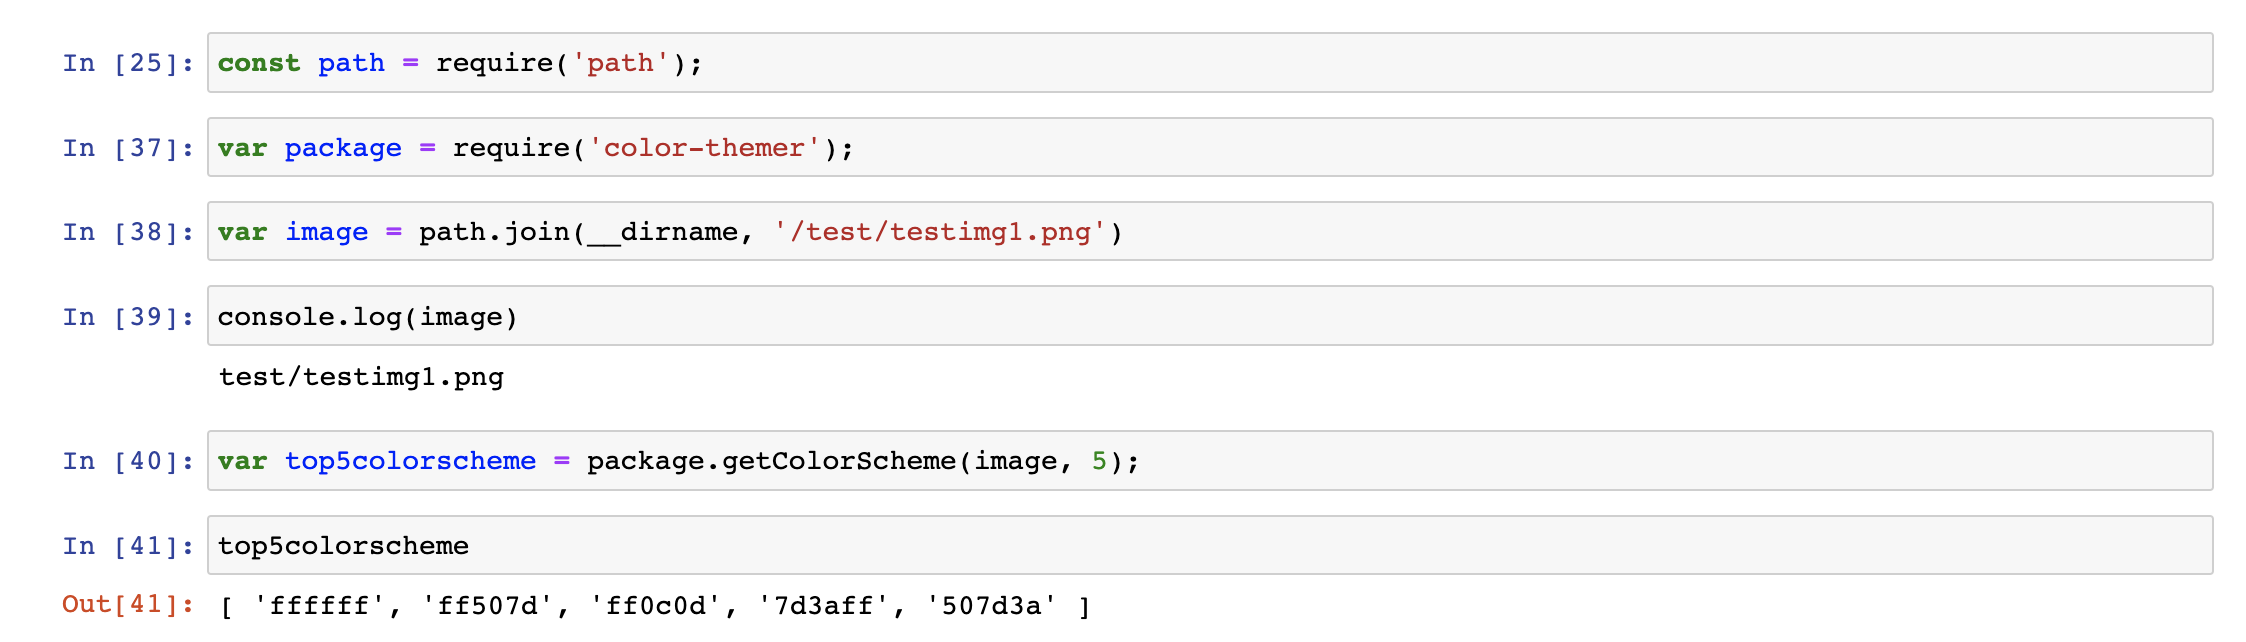Screen dimensions: 2246x642
Task: Click the '/test/testimg1.png' string literal
Action: pos(940,232)
